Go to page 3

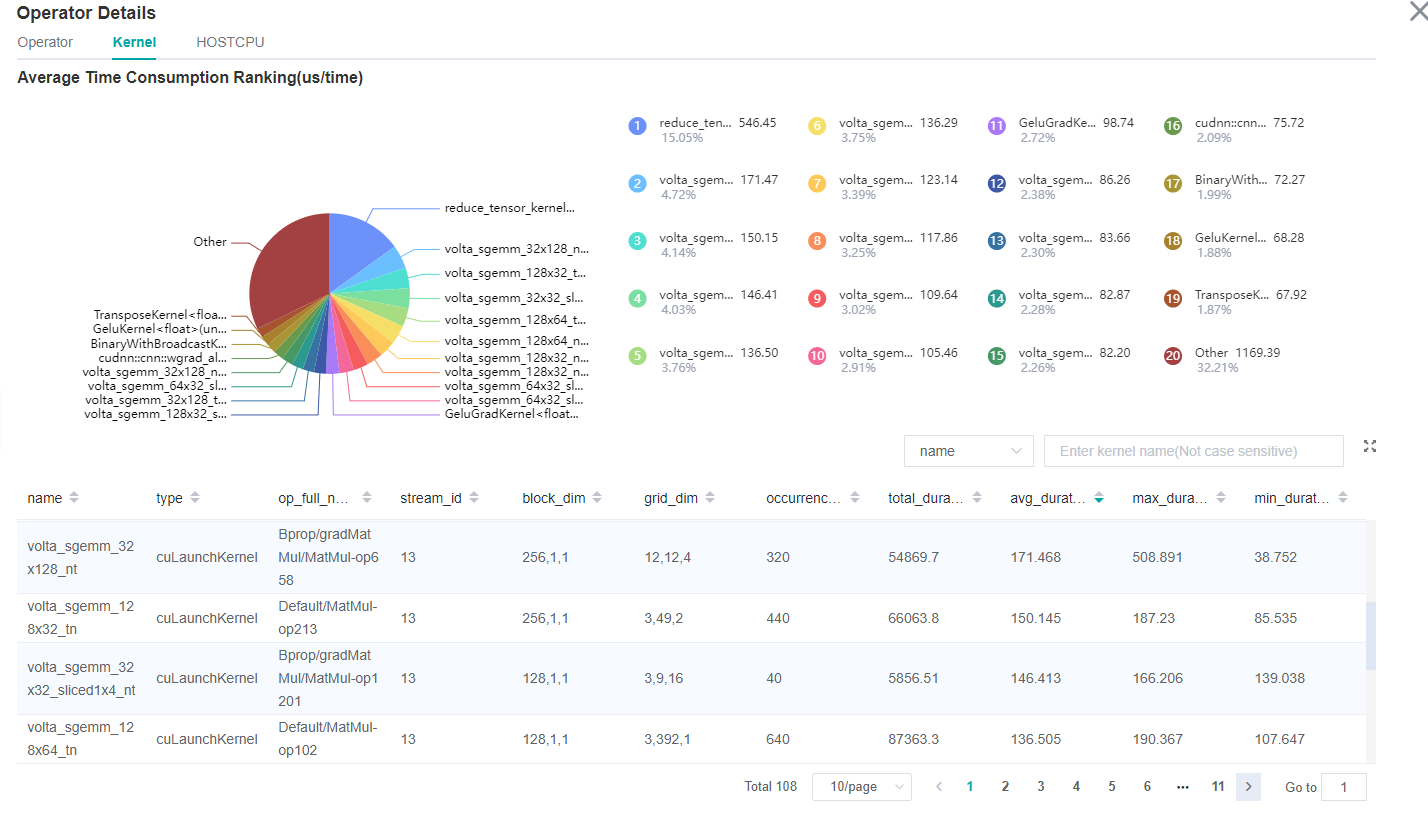tap(1040, 787)
